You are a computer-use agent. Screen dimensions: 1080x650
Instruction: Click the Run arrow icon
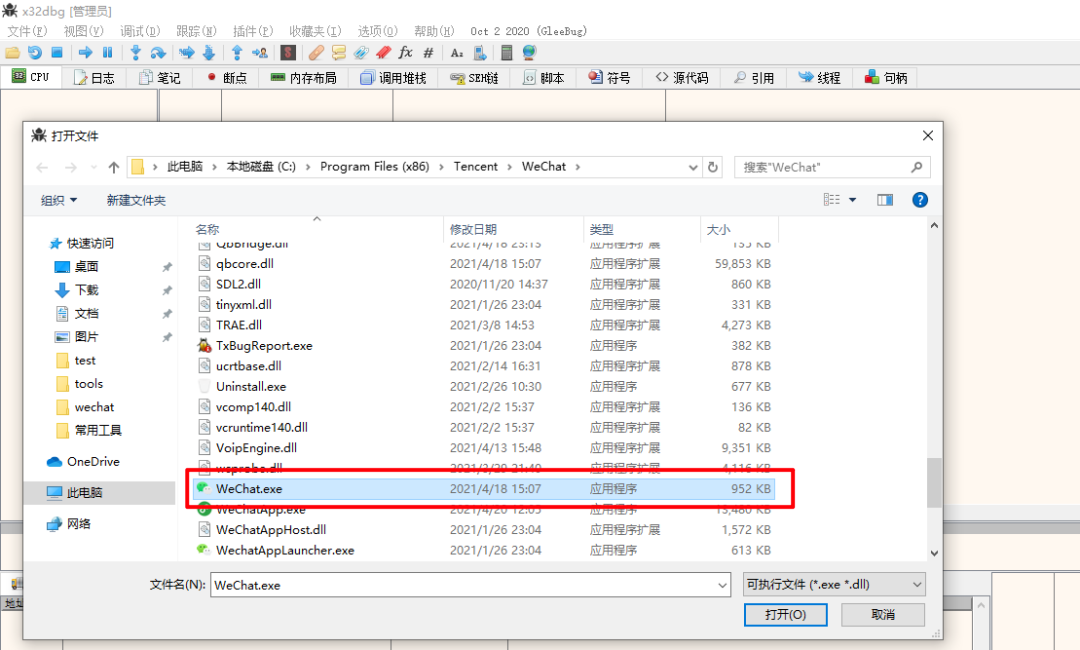pyautogui.click(x=85, y=52)
